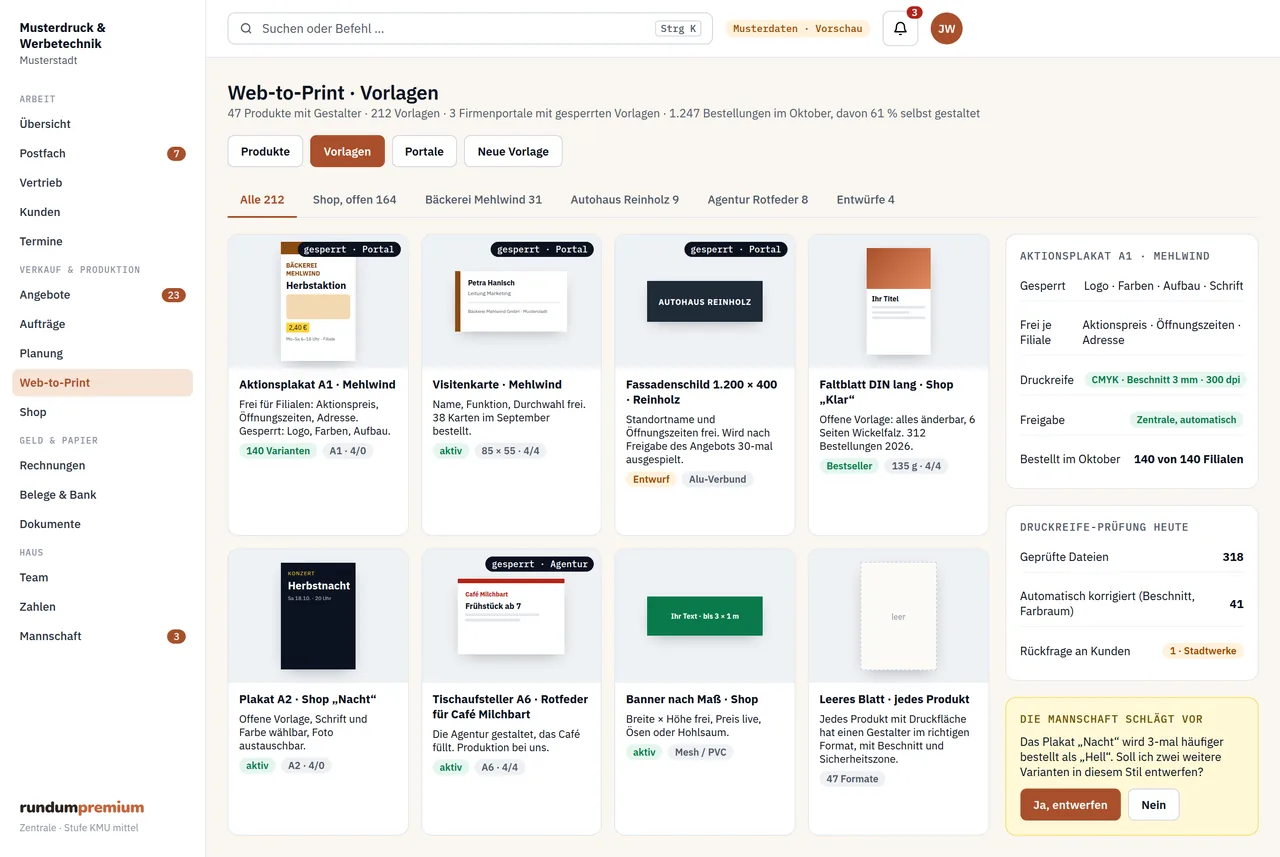Open the green Banner nach Maß thumbnail
This screenshot has height=857, width=1280.
(x=705, y=616)
